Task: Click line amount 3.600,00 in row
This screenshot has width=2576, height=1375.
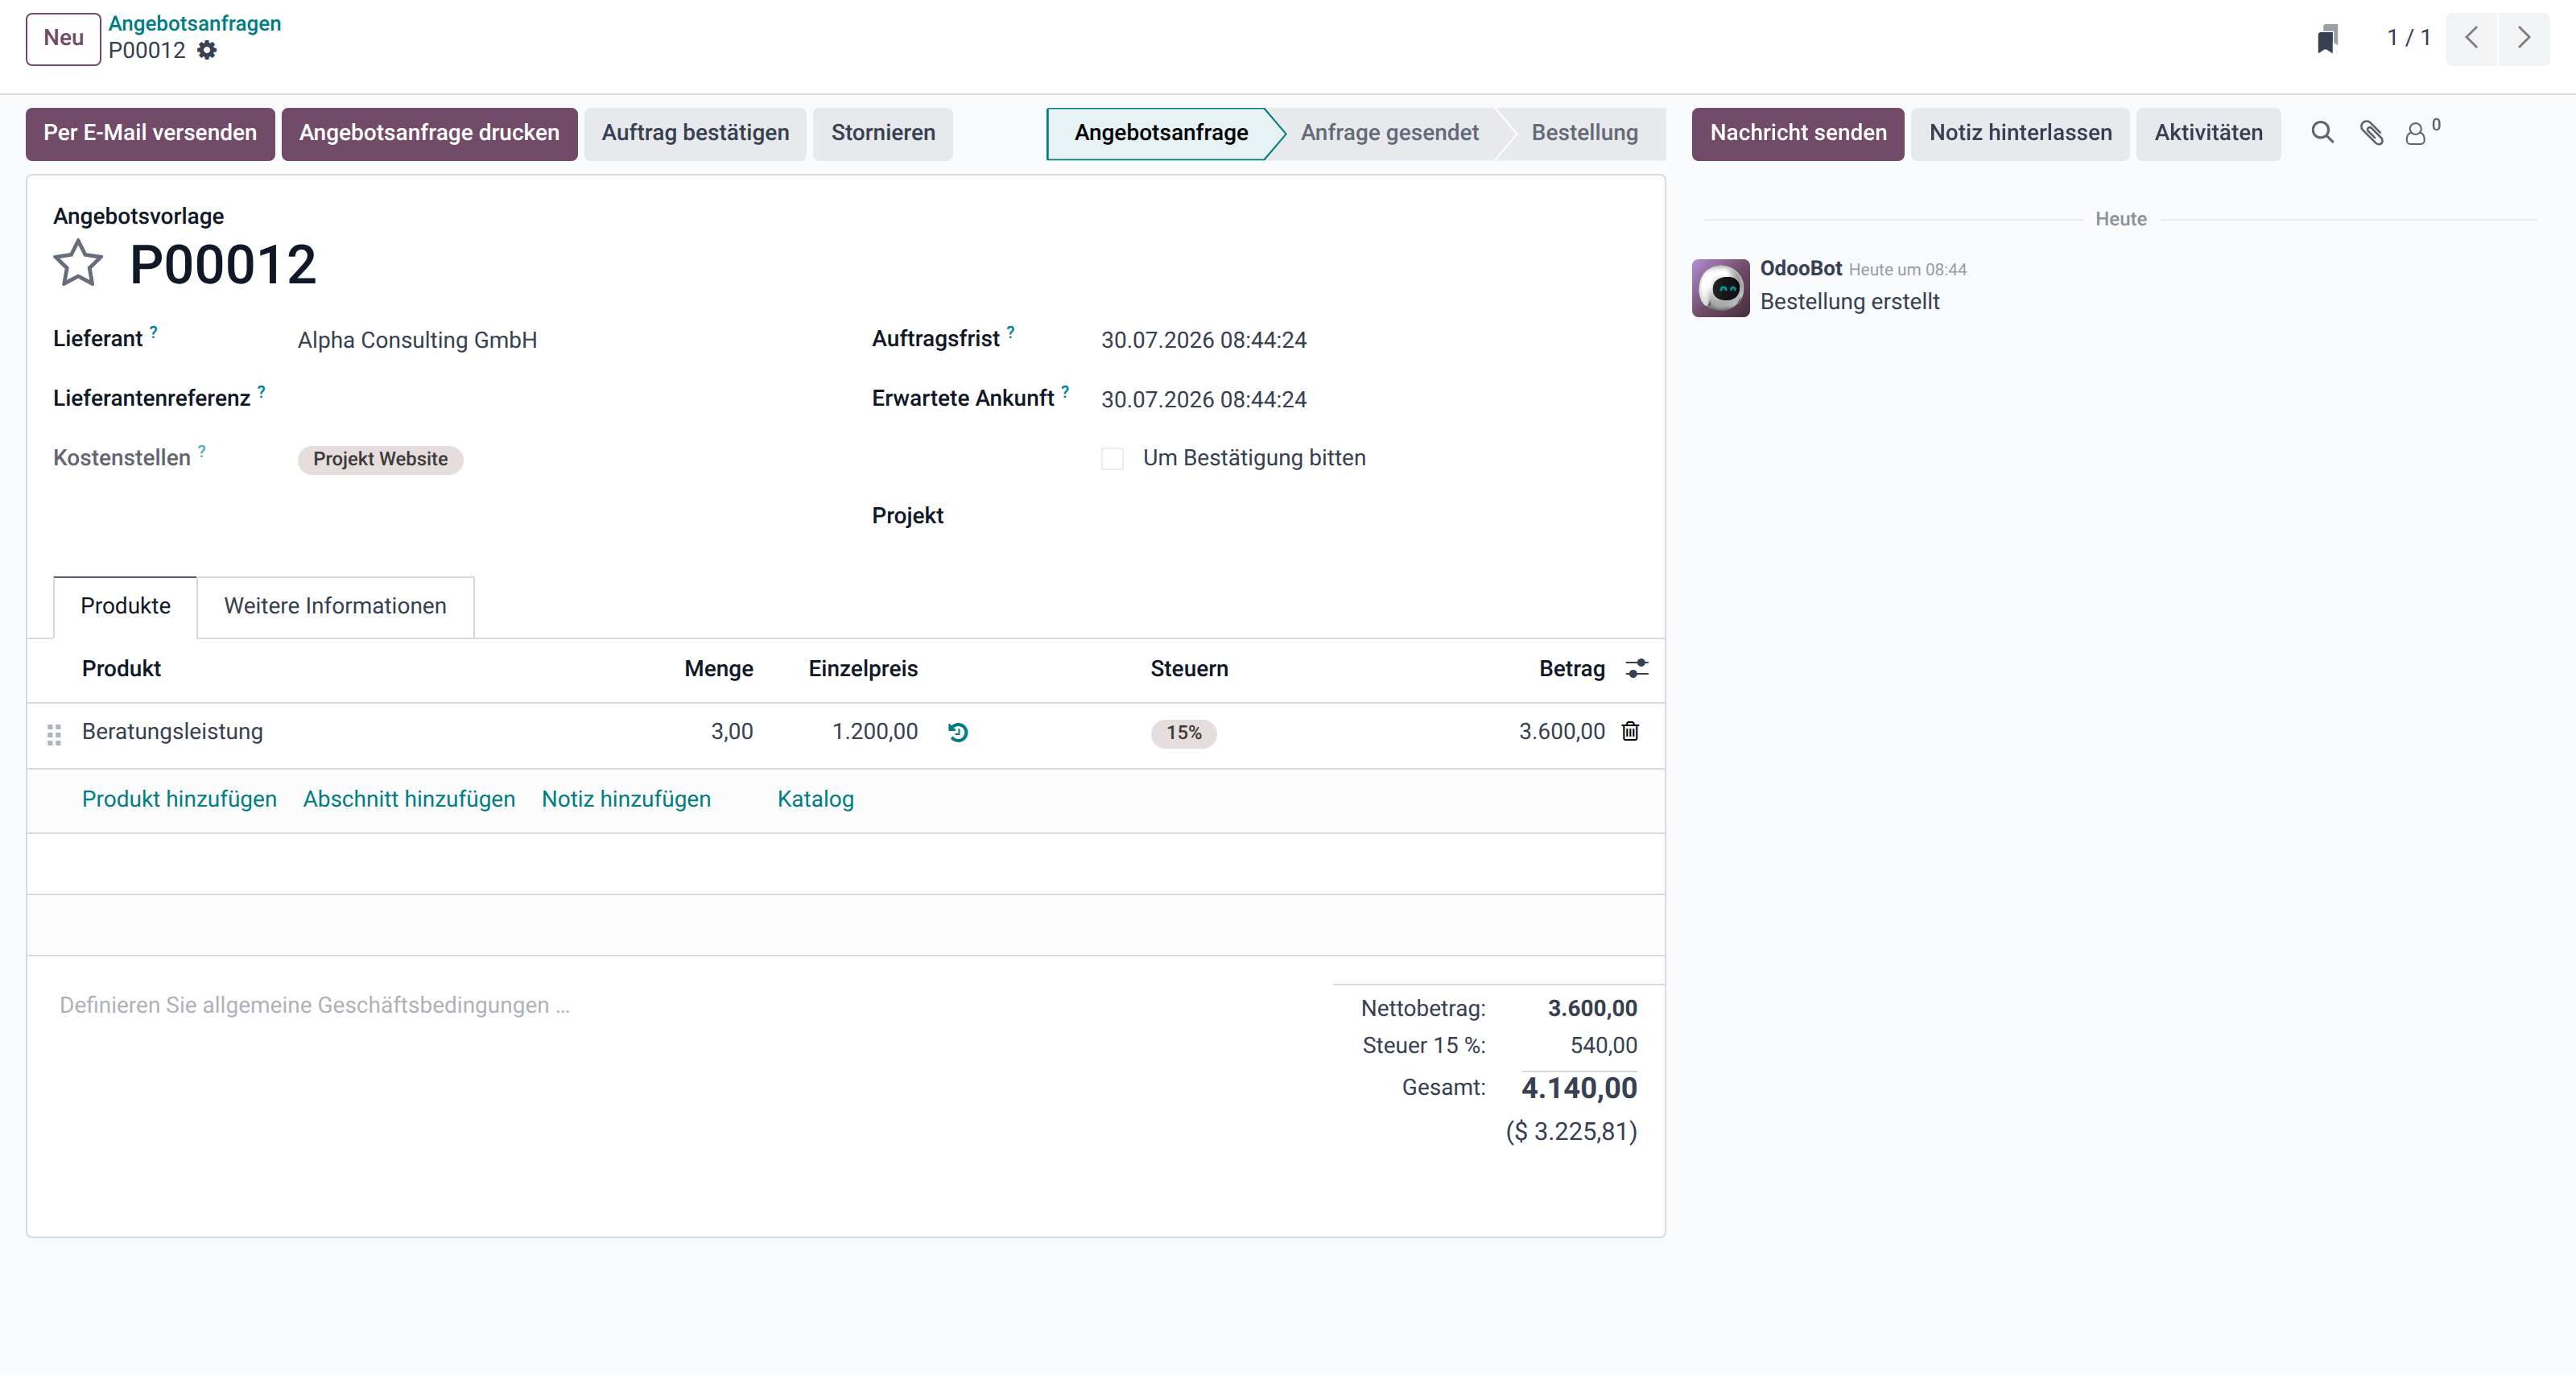Action: pyautogui.click(x=1562, y=732)
